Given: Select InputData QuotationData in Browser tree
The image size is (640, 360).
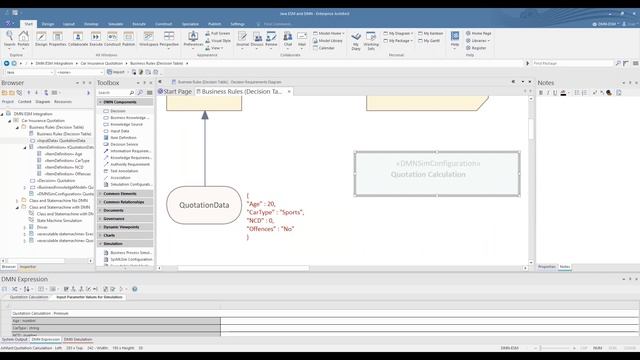Looking at the screenshot, I should 61,140.
